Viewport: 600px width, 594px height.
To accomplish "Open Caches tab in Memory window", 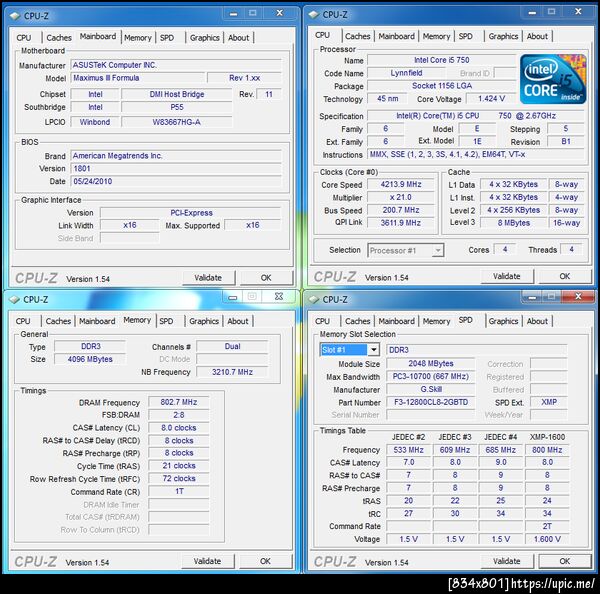I will click(x=58, y=321).
